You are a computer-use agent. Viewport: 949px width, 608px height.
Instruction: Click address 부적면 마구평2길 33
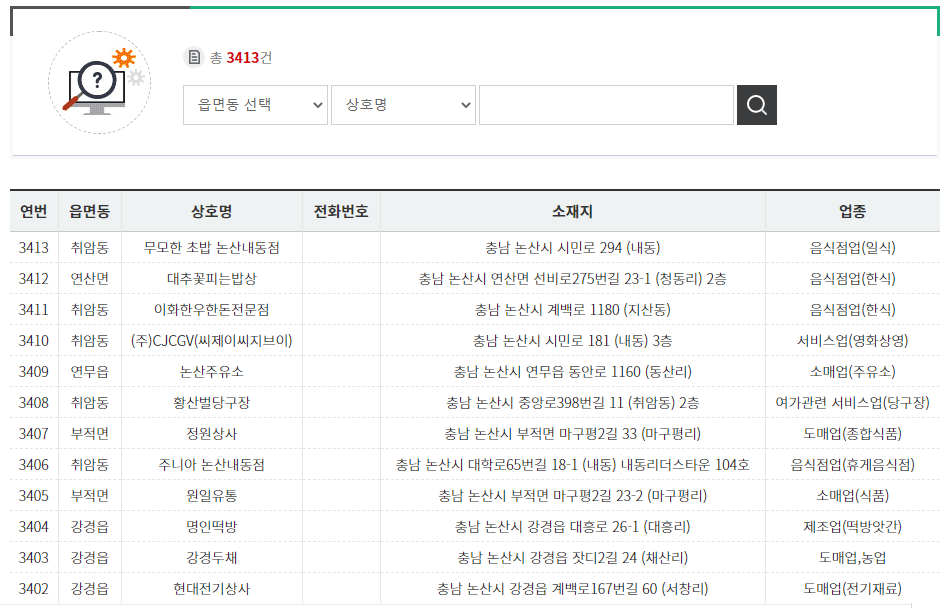tap(573, 434)
